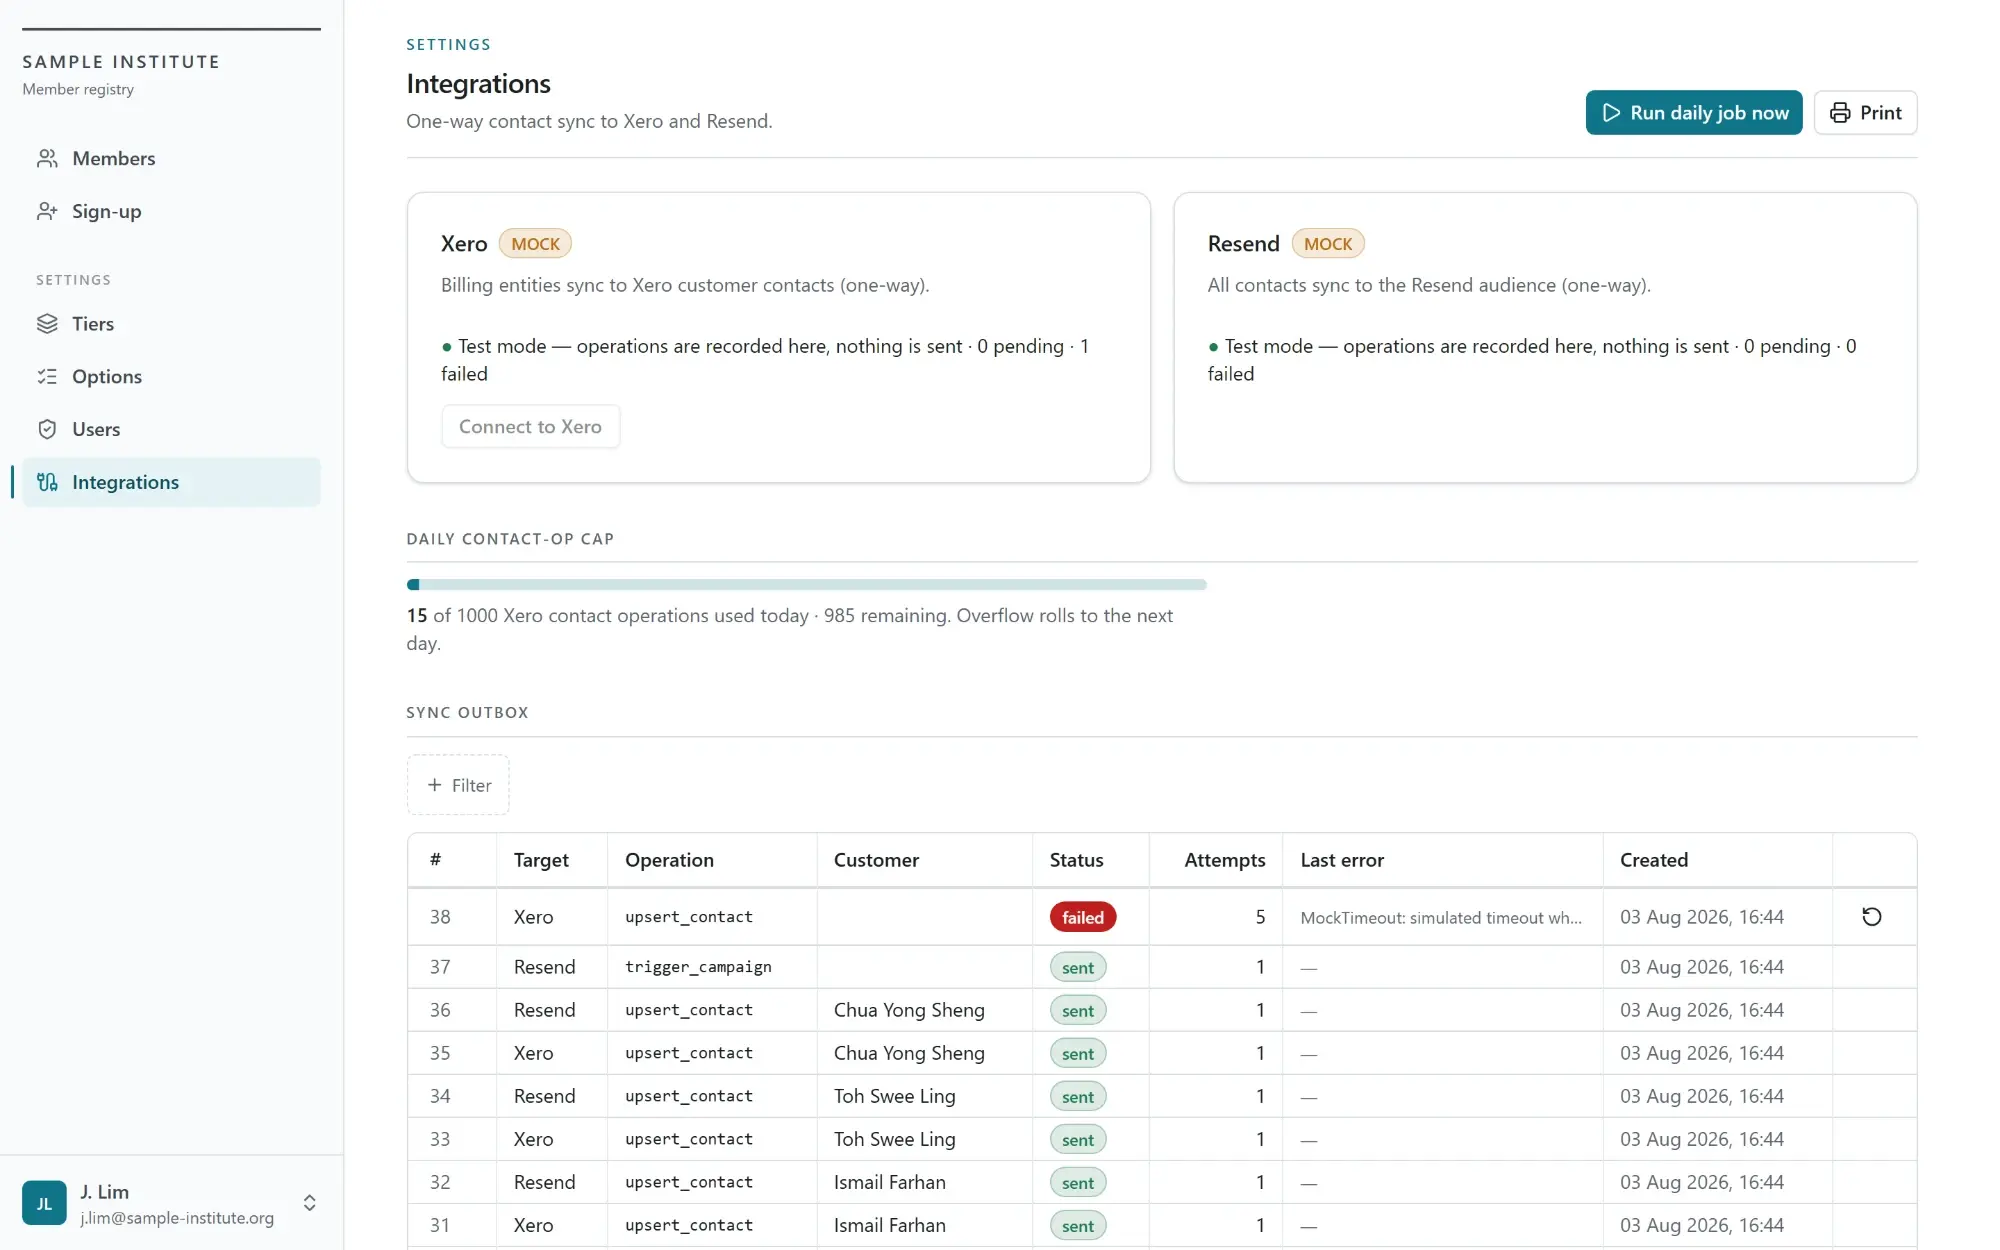Go to Options settings

(x=171, y=376)
